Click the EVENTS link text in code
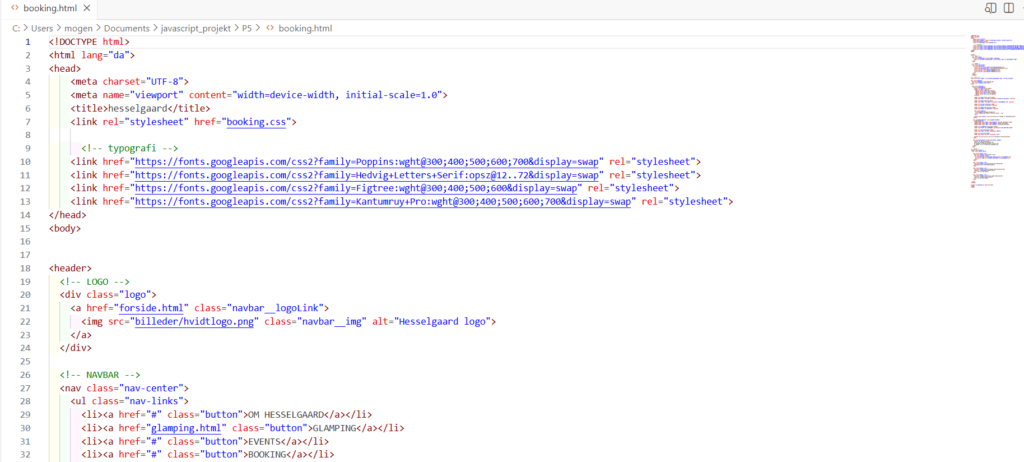 tap(262, 442)
